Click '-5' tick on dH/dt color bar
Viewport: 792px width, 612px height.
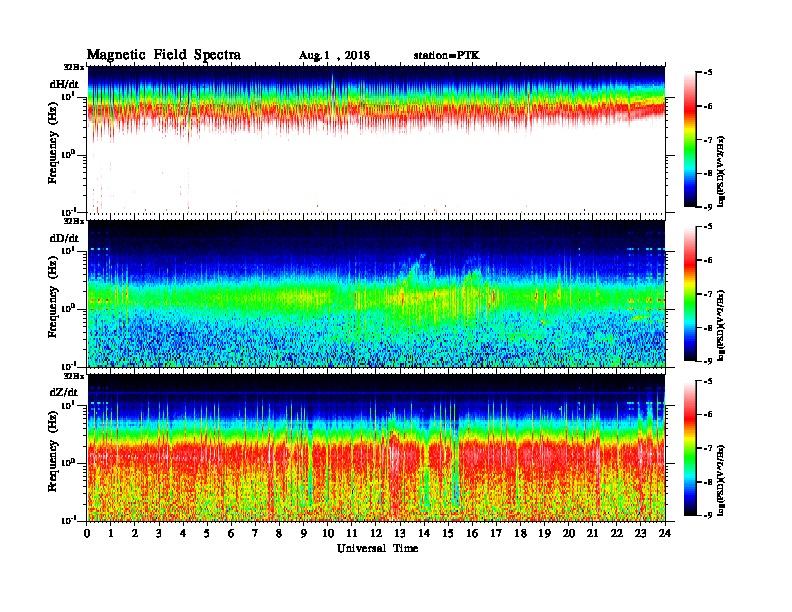[708, 73]
